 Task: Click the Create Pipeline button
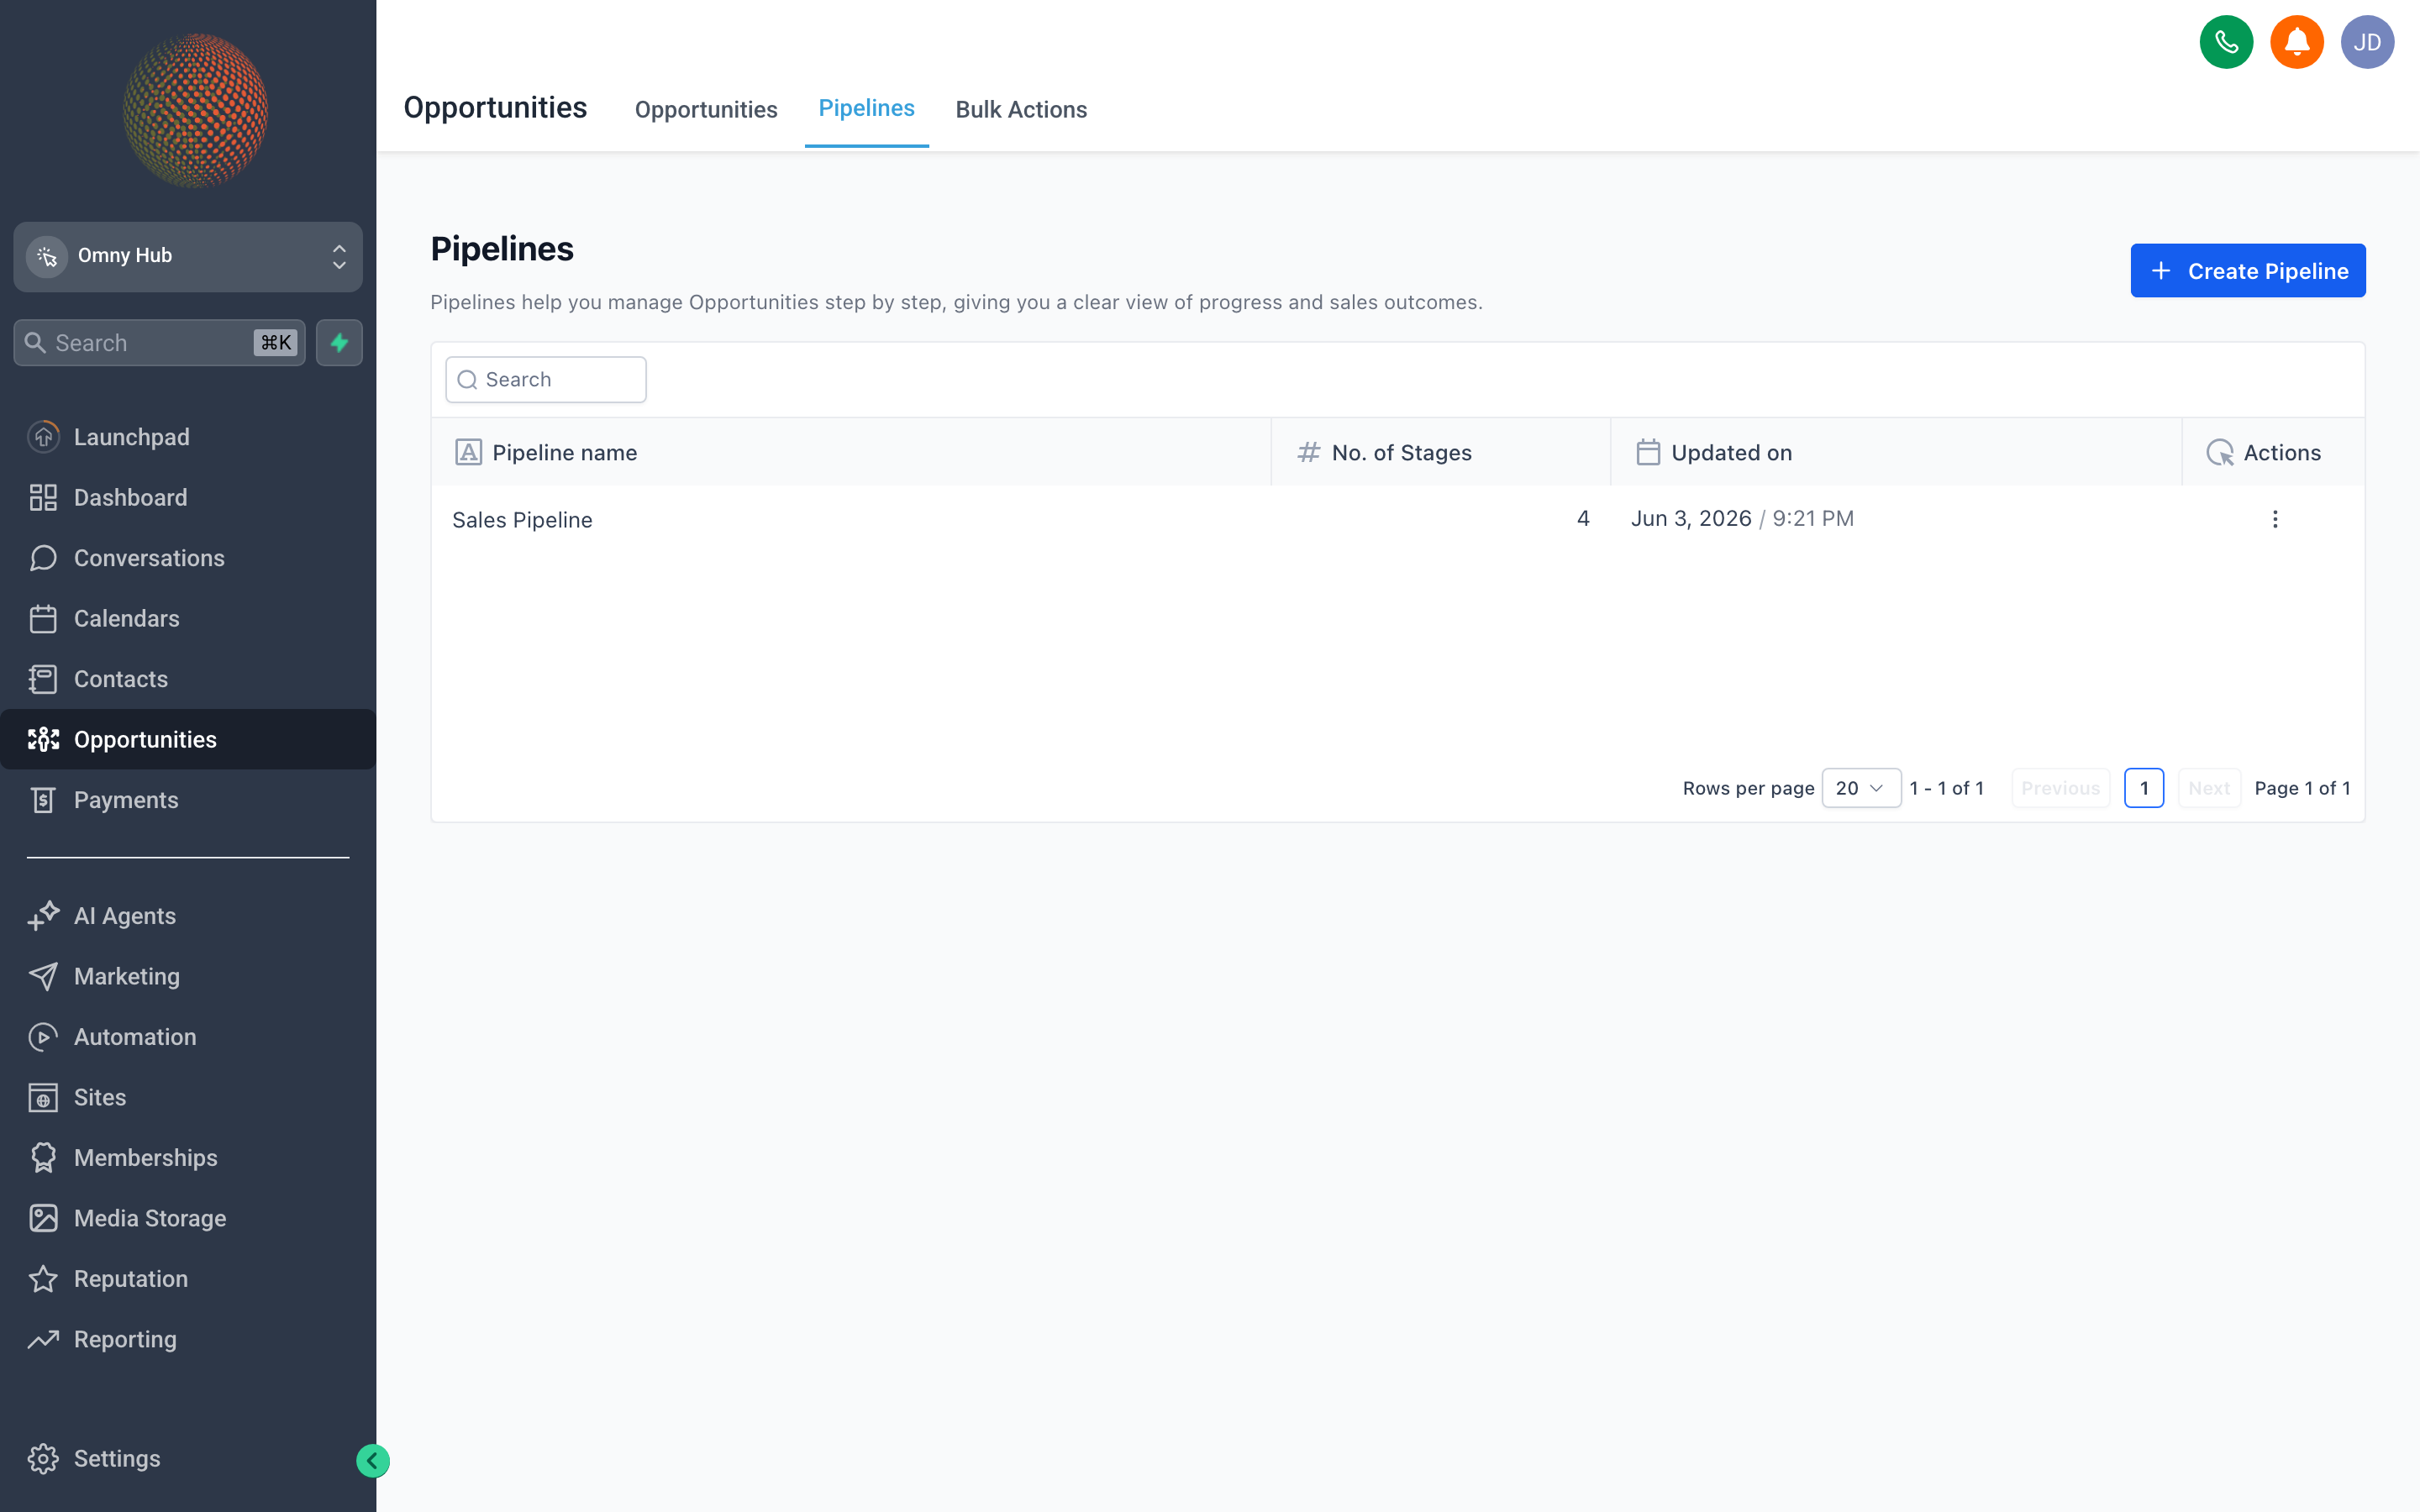coord(2247,270)
